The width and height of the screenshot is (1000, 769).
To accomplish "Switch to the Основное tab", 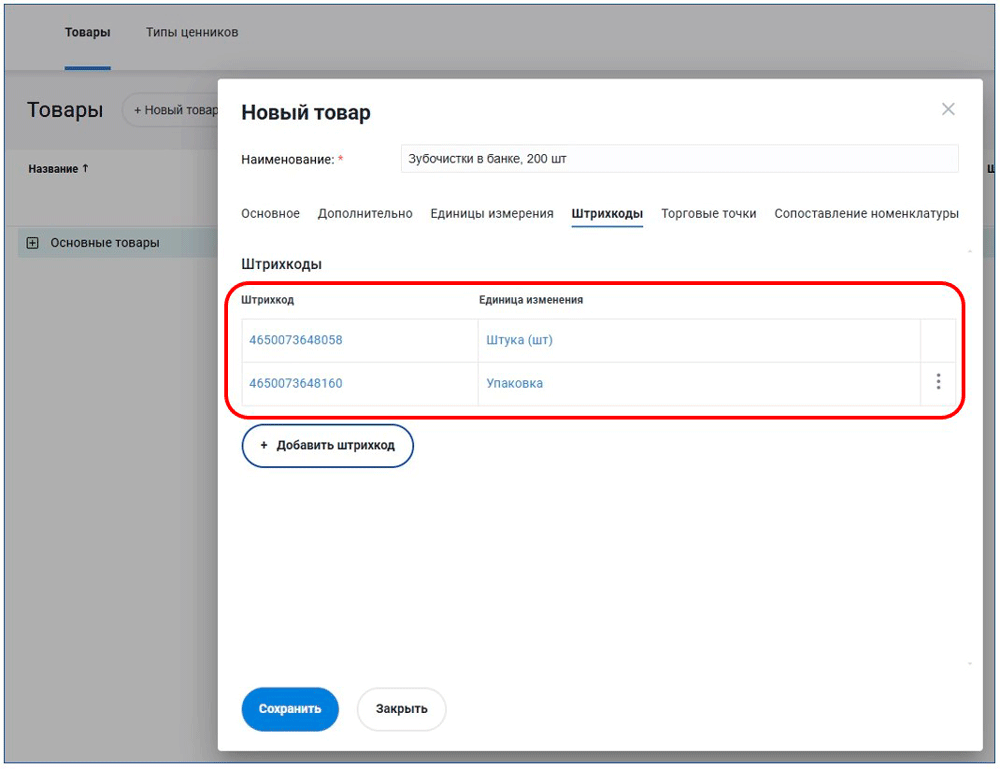I will [270, 213].
